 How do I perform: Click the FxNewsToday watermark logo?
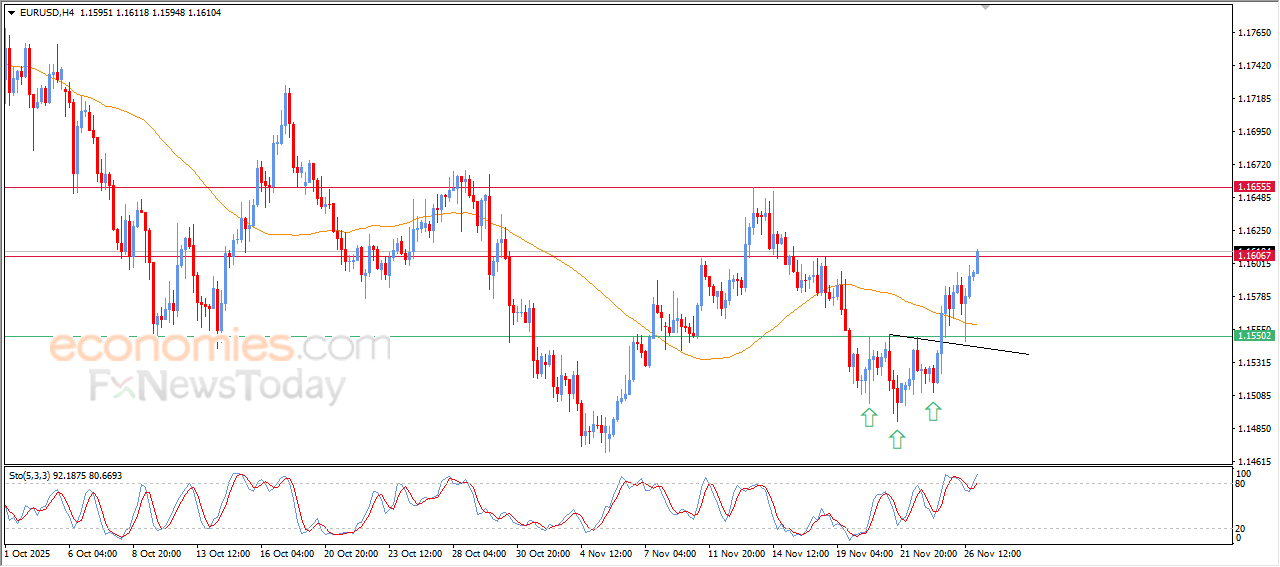[x=217, y=386]
